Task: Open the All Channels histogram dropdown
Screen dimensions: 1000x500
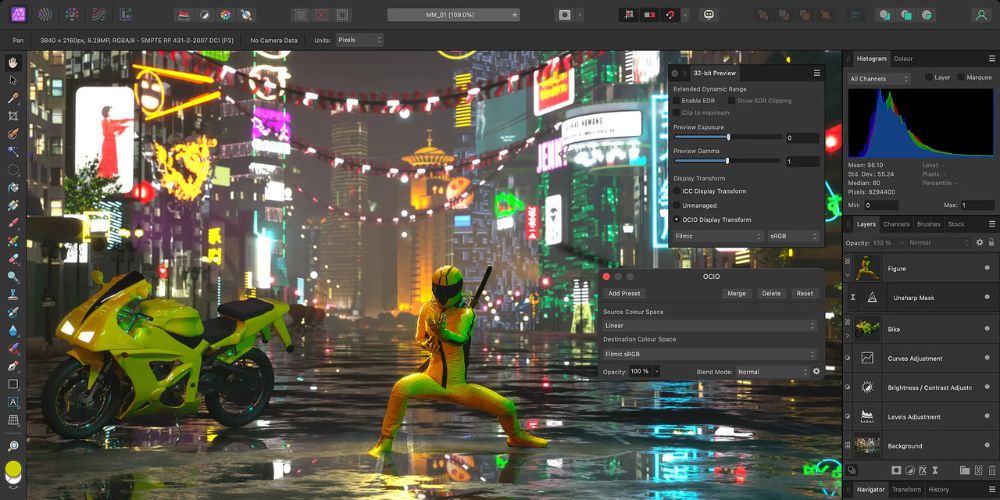Action: (879, 79)
